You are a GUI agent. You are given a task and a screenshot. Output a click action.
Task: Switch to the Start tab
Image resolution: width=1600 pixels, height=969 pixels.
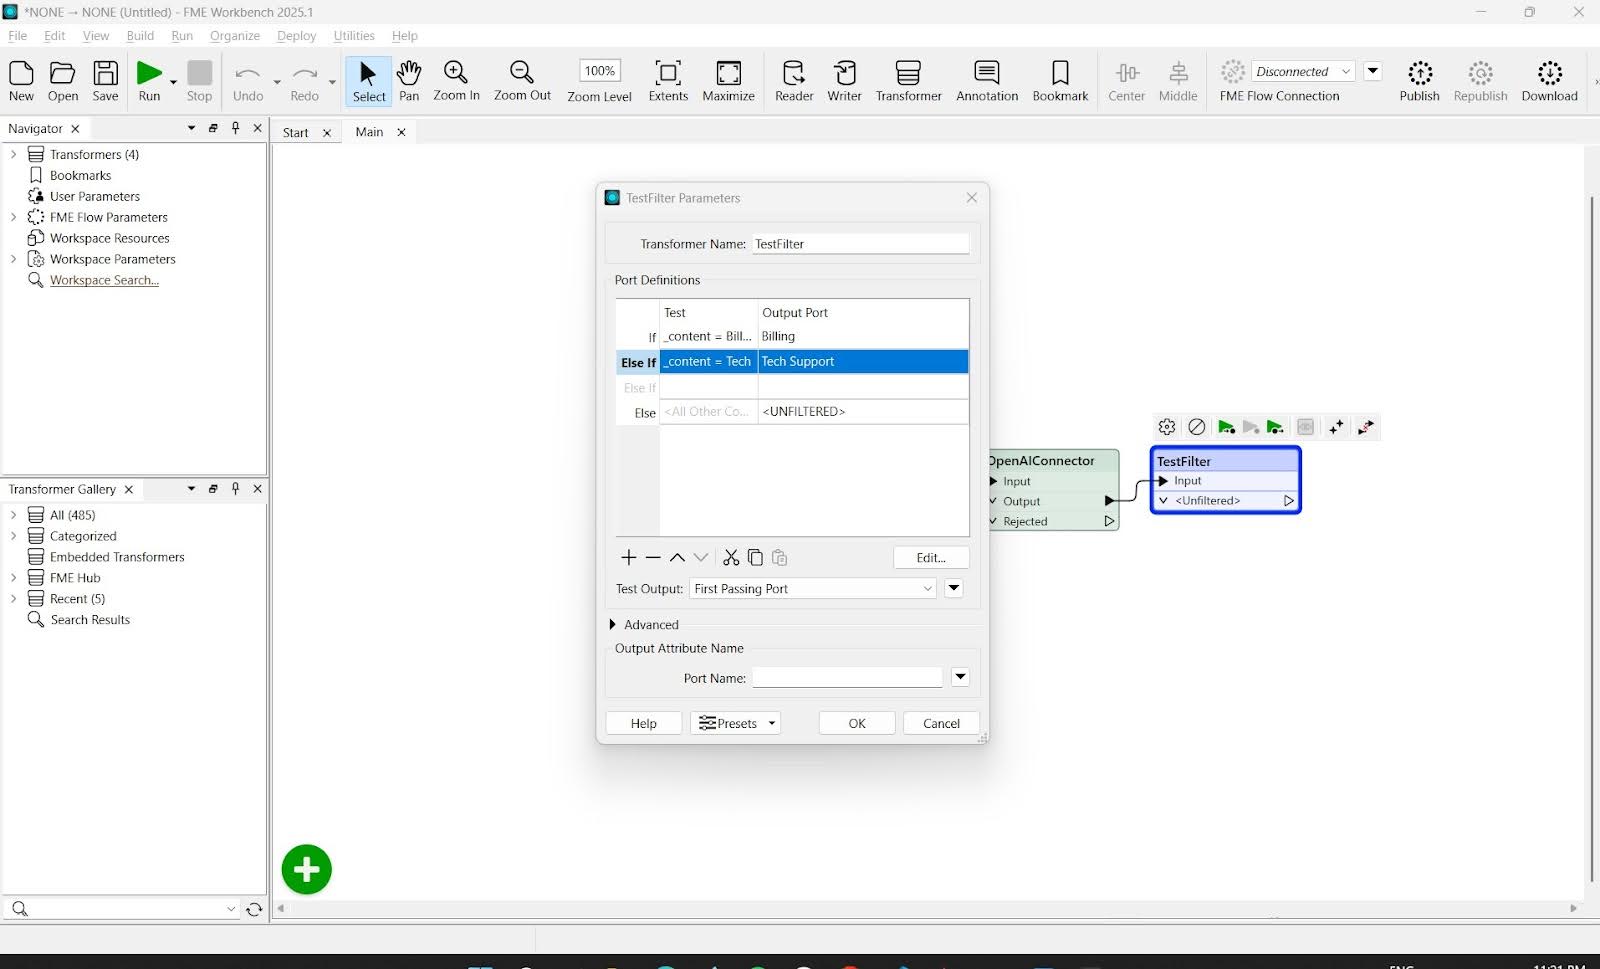pyautogui.click(x=295, y=132)
